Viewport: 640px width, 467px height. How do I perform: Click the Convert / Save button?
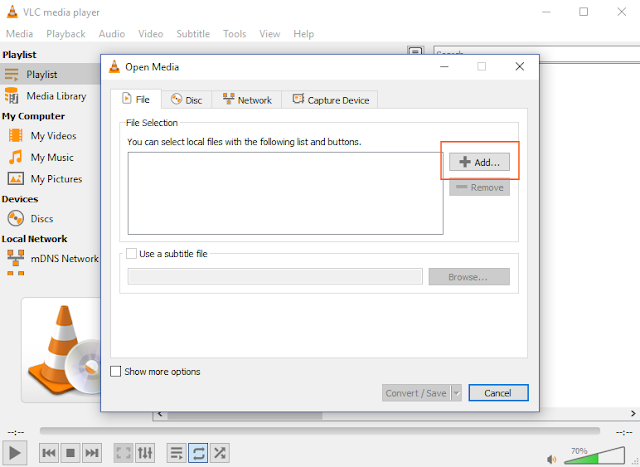click(416, 393)
